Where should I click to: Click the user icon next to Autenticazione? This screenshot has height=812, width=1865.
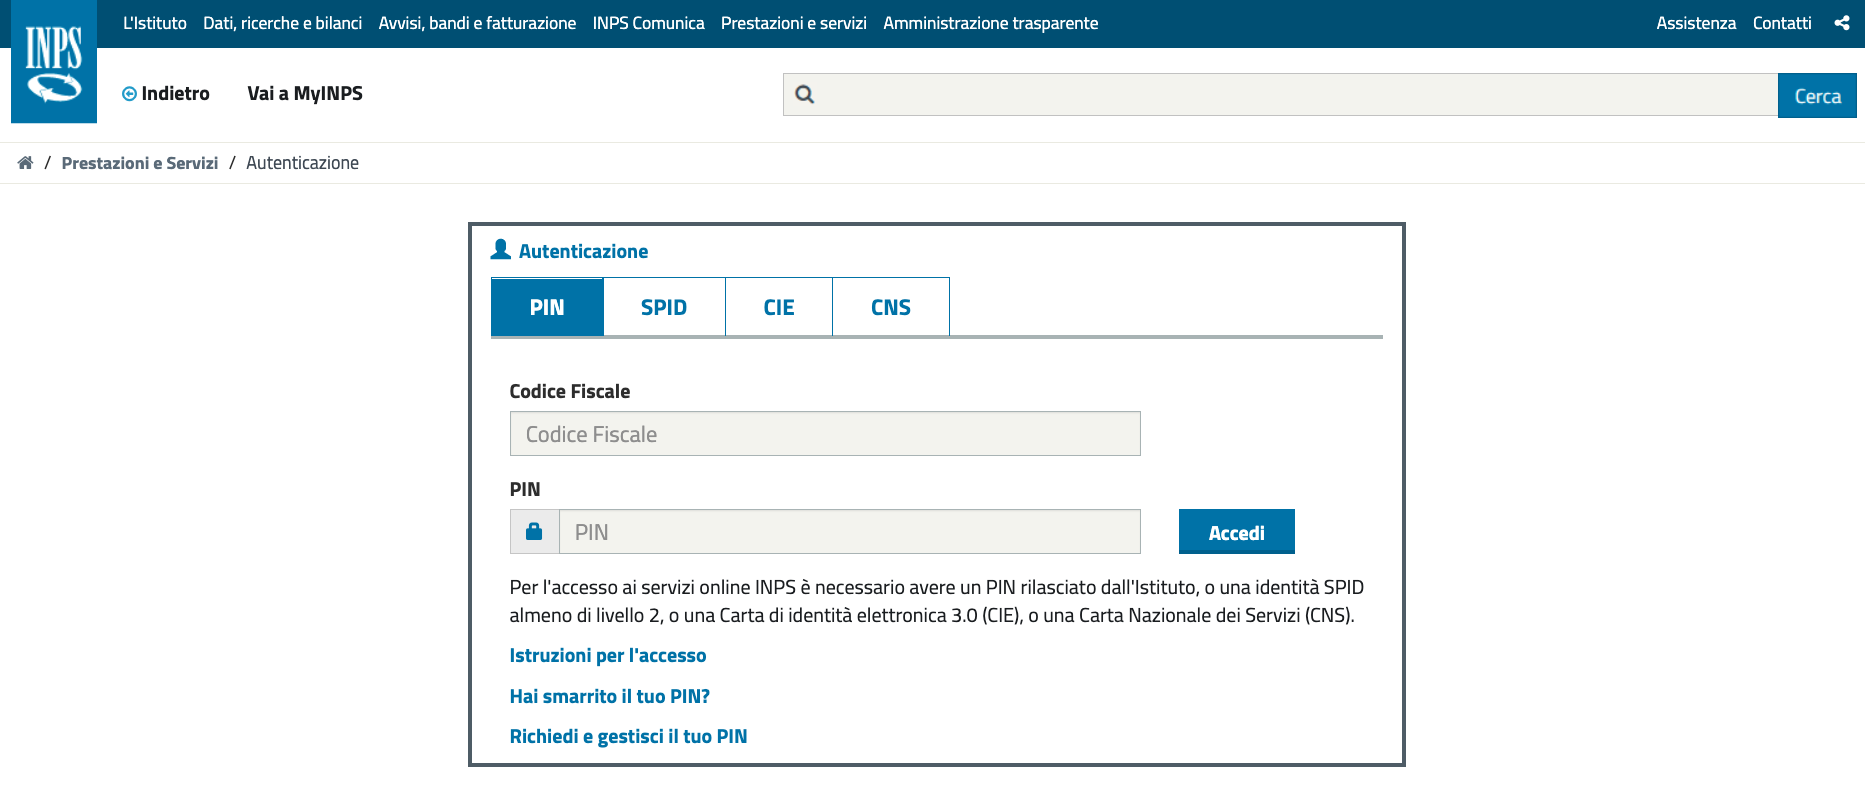click(501, 250)
